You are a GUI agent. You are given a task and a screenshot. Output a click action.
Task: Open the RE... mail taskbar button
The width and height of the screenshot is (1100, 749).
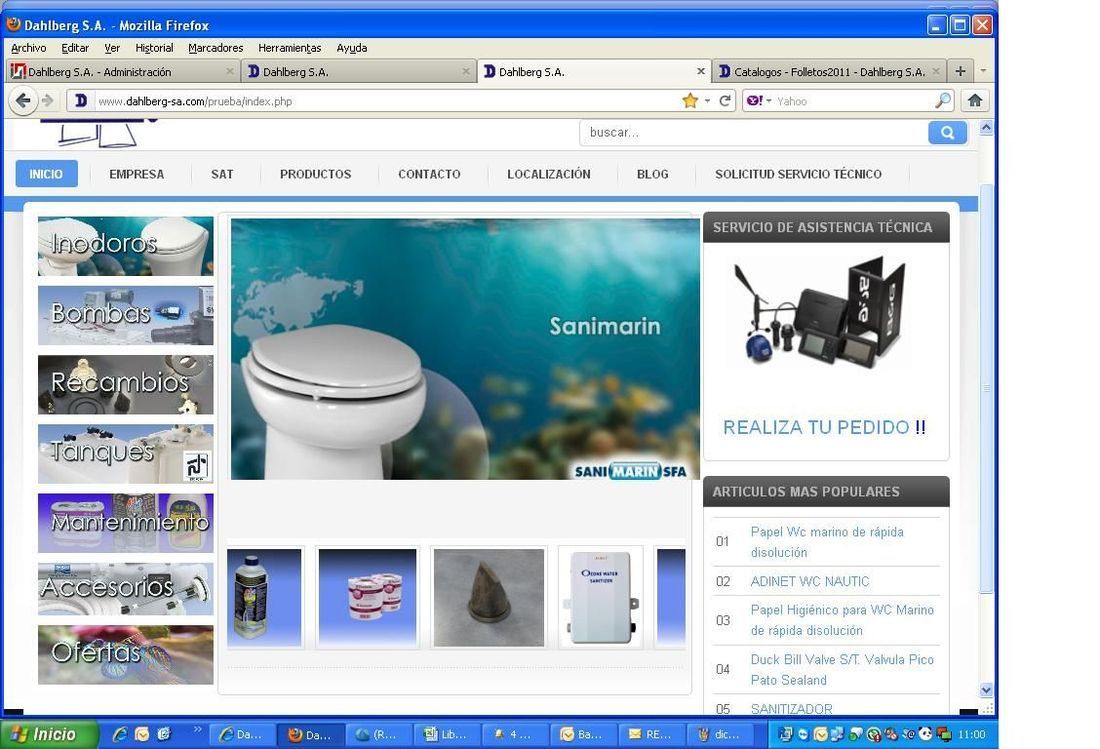pyautogui.click(x=650, y=734)
